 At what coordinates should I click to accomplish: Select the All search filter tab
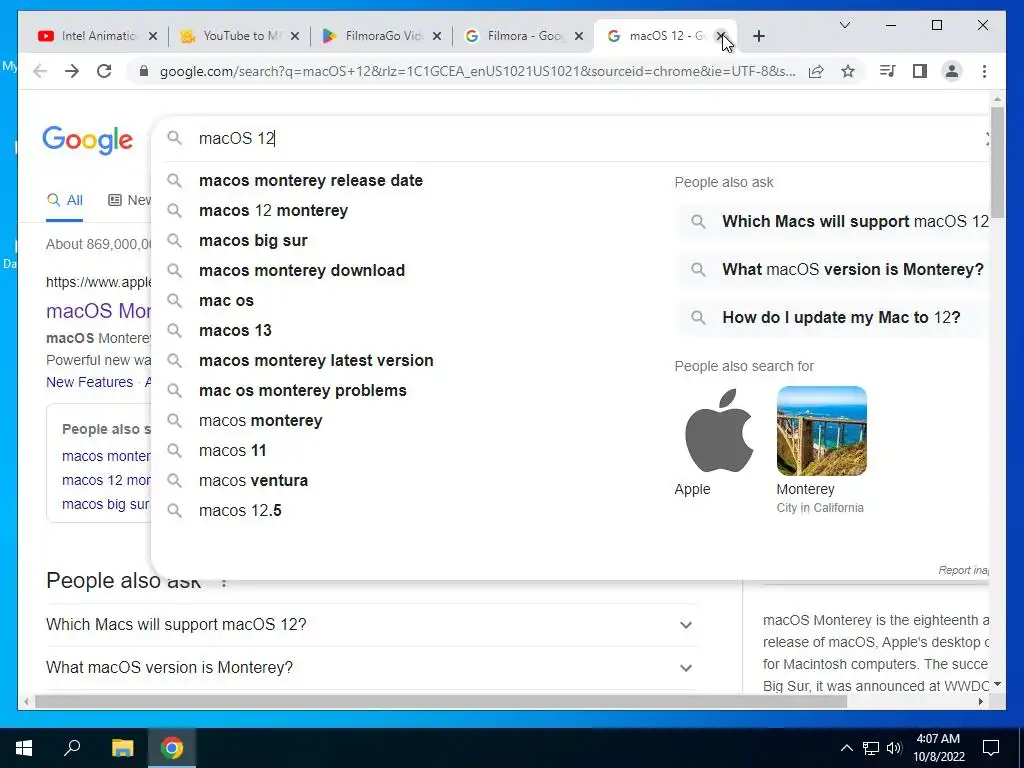65,200
